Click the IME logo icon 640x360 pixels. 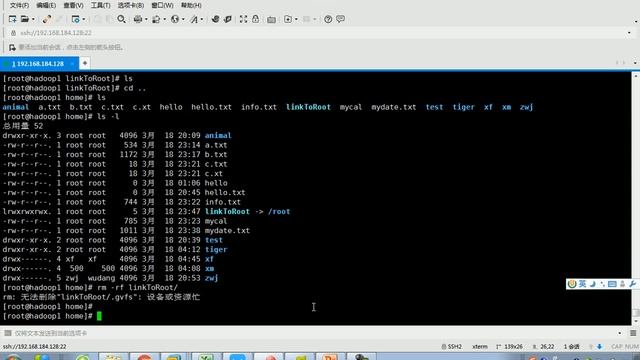[x=572, y=284]
